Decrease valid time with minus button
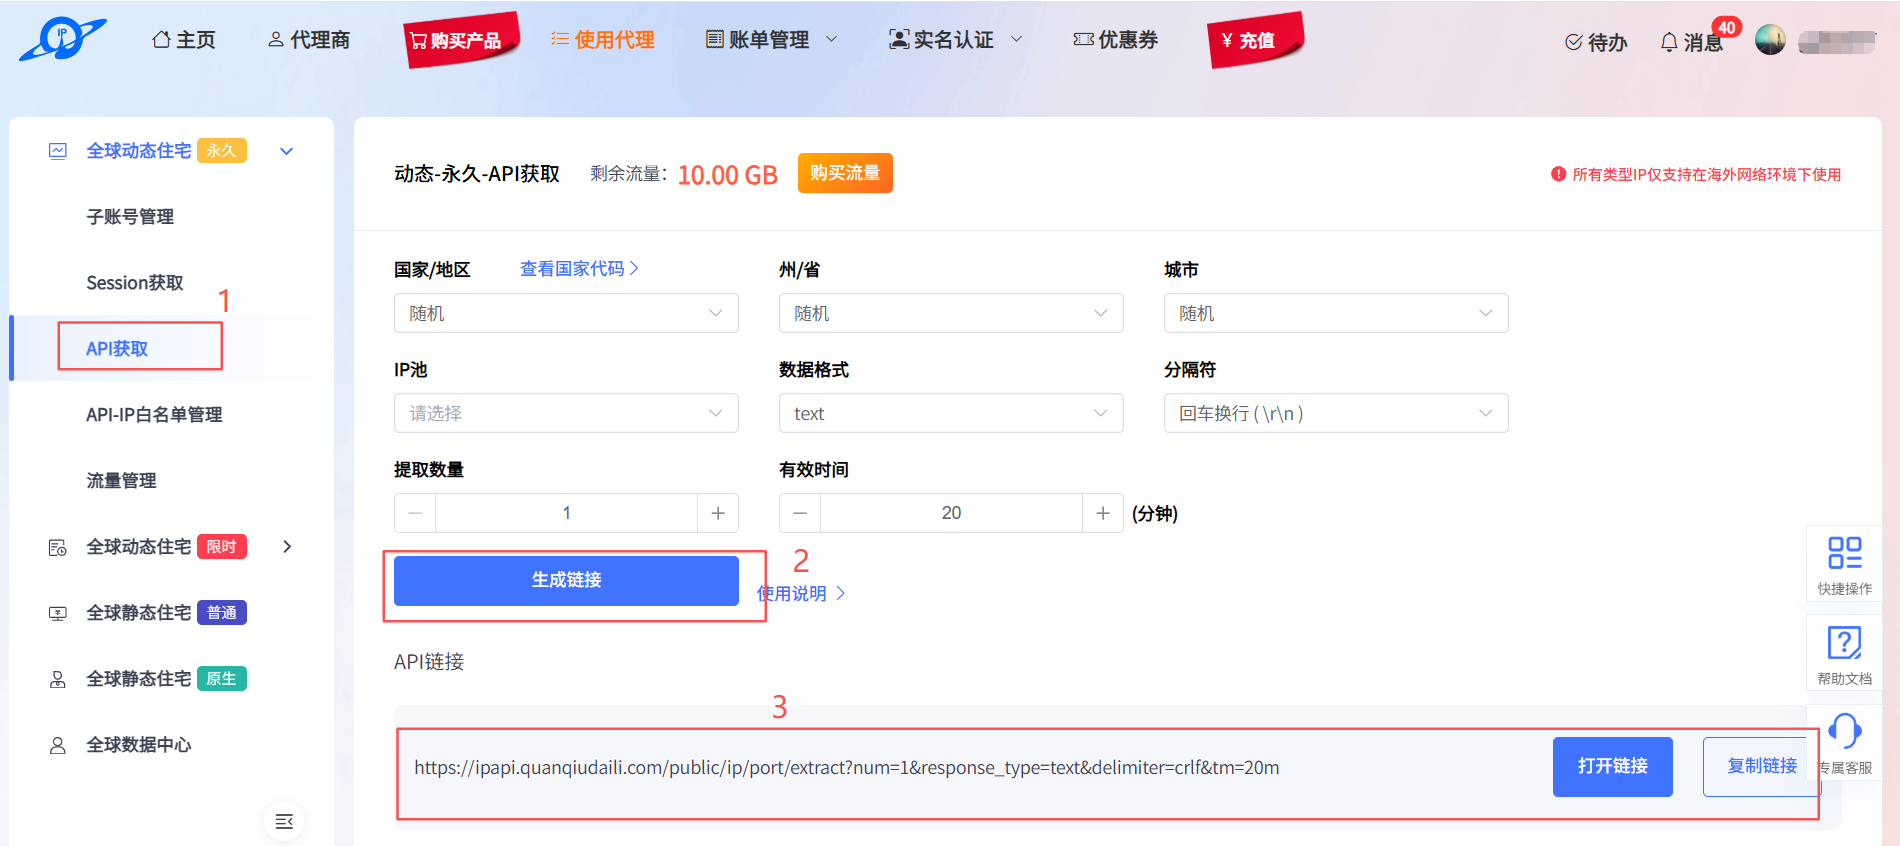 (x=800, y=513)
